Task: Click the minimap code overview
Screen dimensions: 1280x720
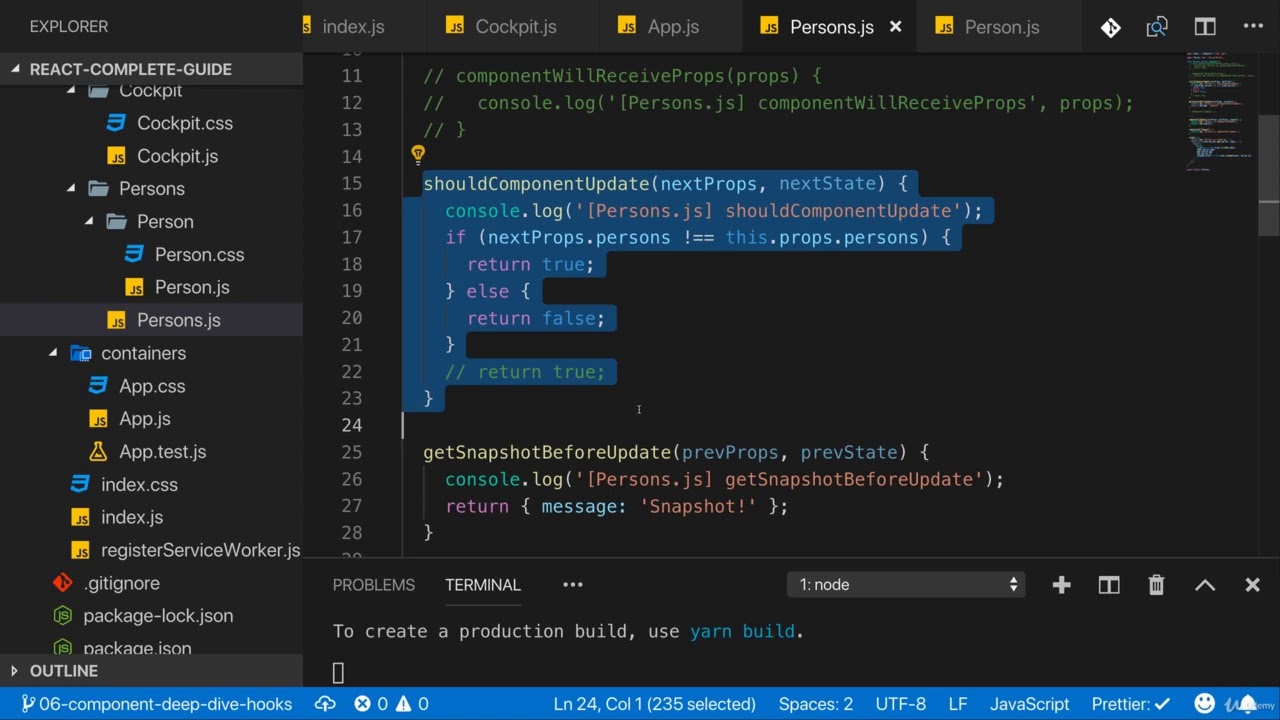Action: tap(1220, 110)
